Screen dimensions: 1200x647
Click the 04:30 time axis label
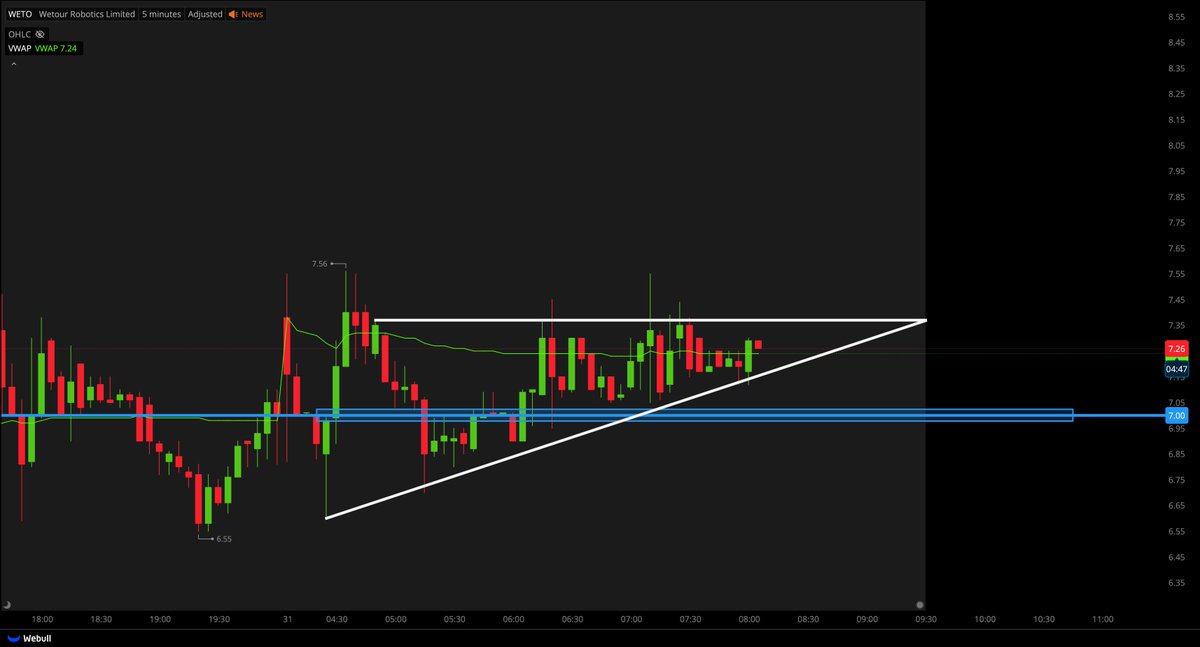coord(336,620)
